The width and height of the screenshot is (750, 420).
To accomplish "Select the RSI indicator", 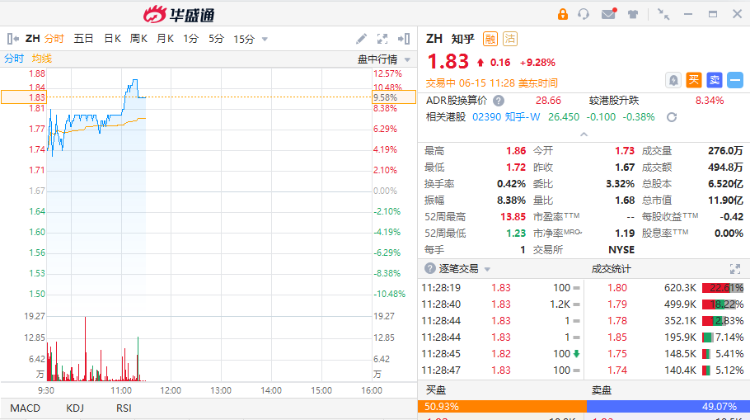I will 123,408.
